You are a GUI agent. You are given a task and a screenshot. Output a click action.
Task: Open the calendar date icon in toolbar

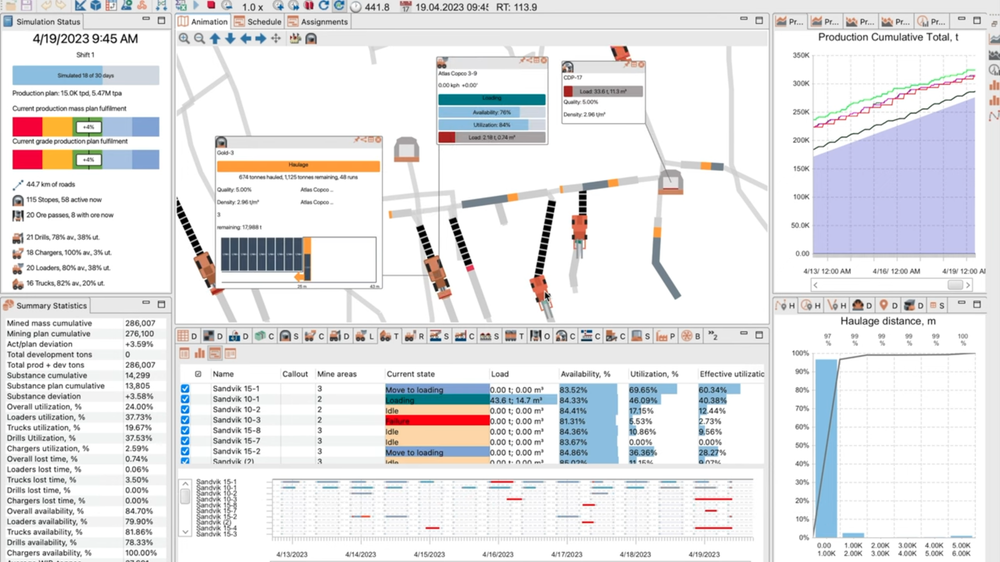point(406,7)
